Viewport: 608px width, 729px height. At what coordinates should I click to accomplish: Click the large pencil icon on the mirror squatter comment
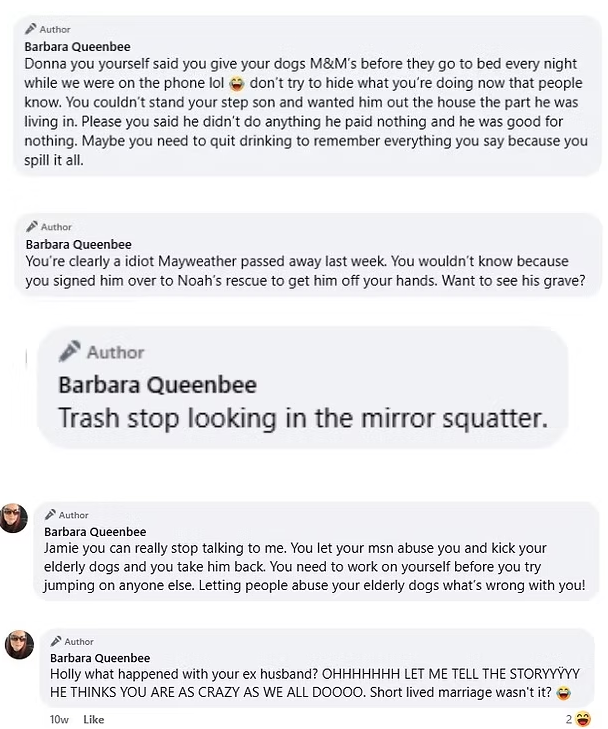[70, 352]
